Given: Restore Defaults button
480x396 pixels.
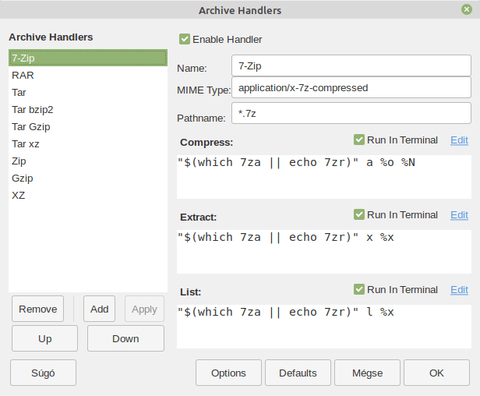Looking at the screenshot, I should pyautogui.click(x=298, y=373).
